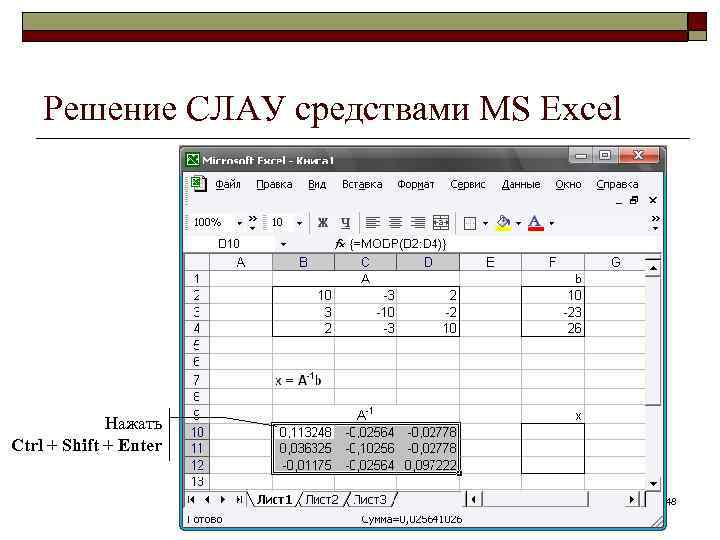Screen dimensions: 720x540
Task: Click the merge and center icon
Action: coord(441,223)
